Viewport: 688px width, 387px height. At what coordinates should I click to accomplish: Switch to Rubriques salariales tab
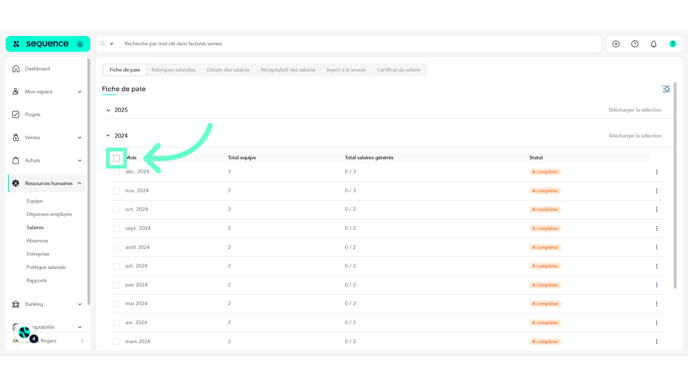pos(173,70)
